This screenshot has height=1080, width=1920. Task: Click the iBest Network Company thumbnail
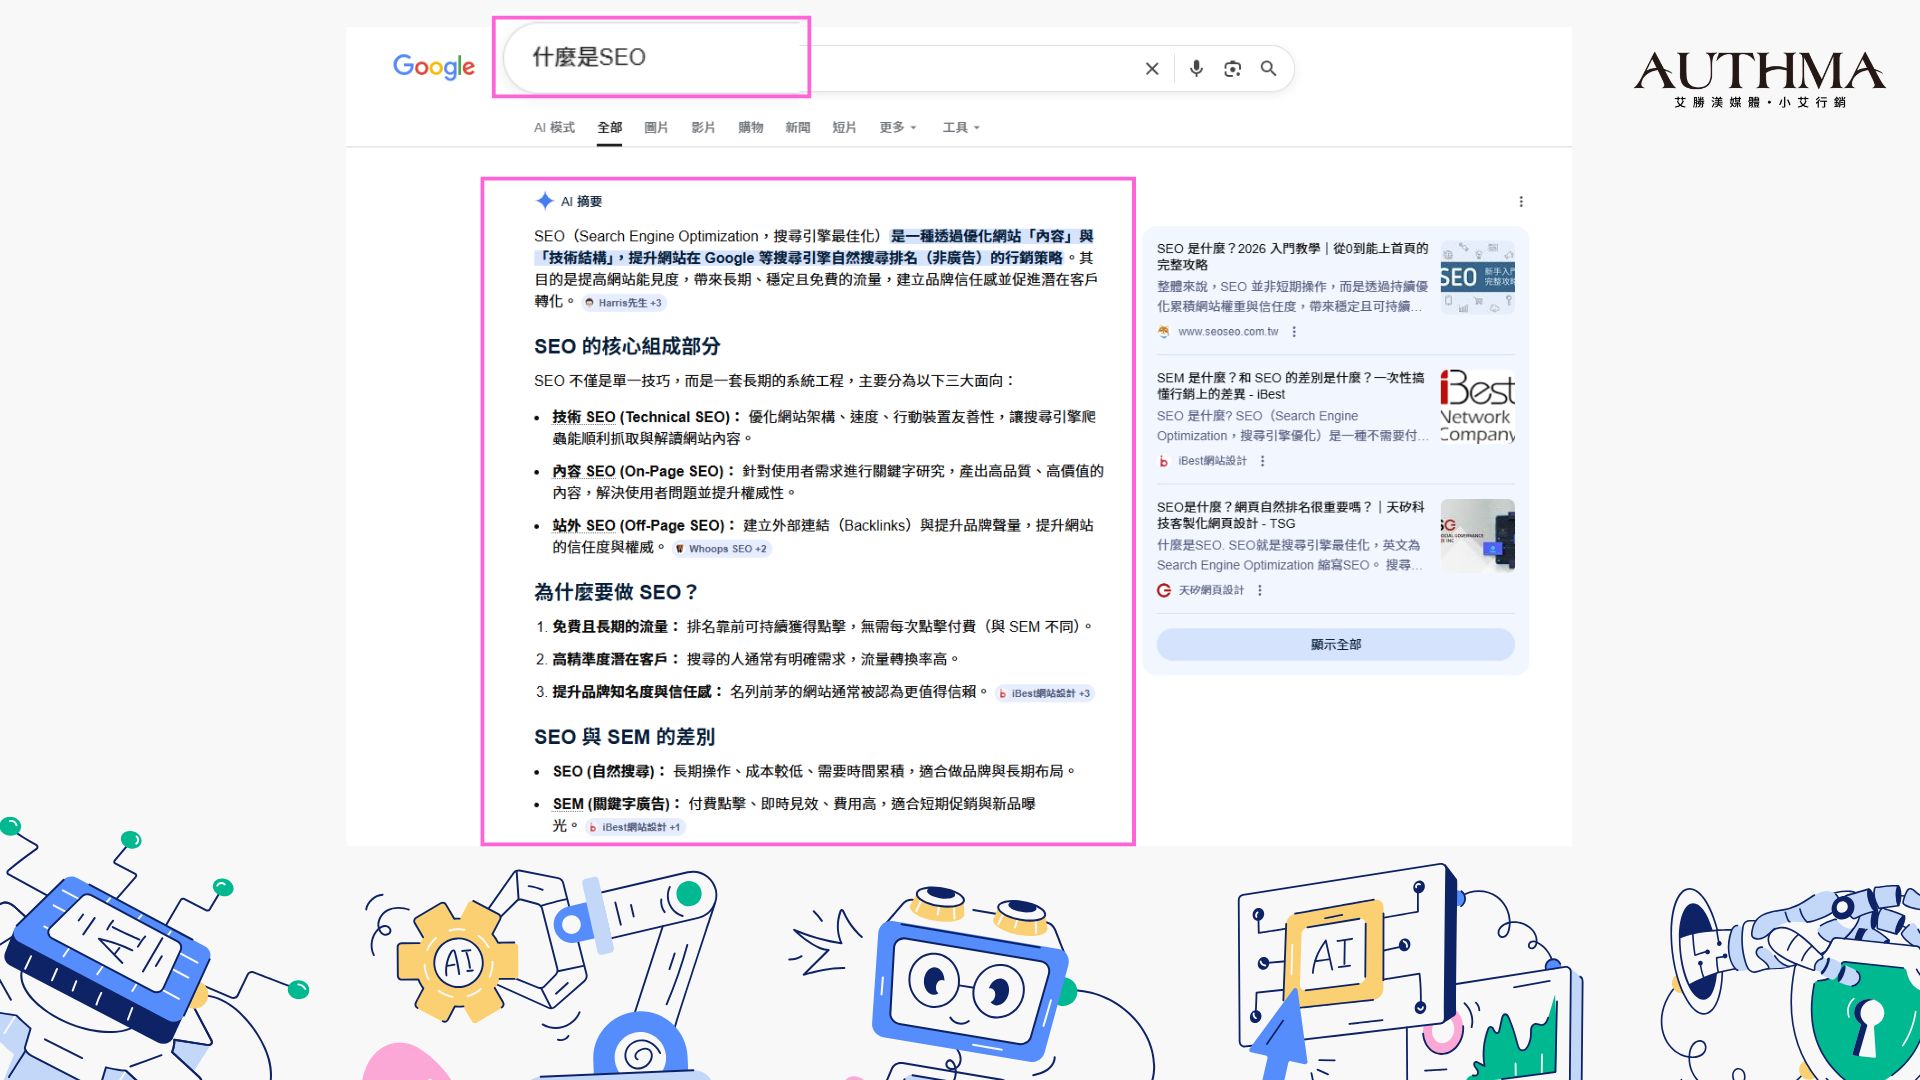(1477, 406)
